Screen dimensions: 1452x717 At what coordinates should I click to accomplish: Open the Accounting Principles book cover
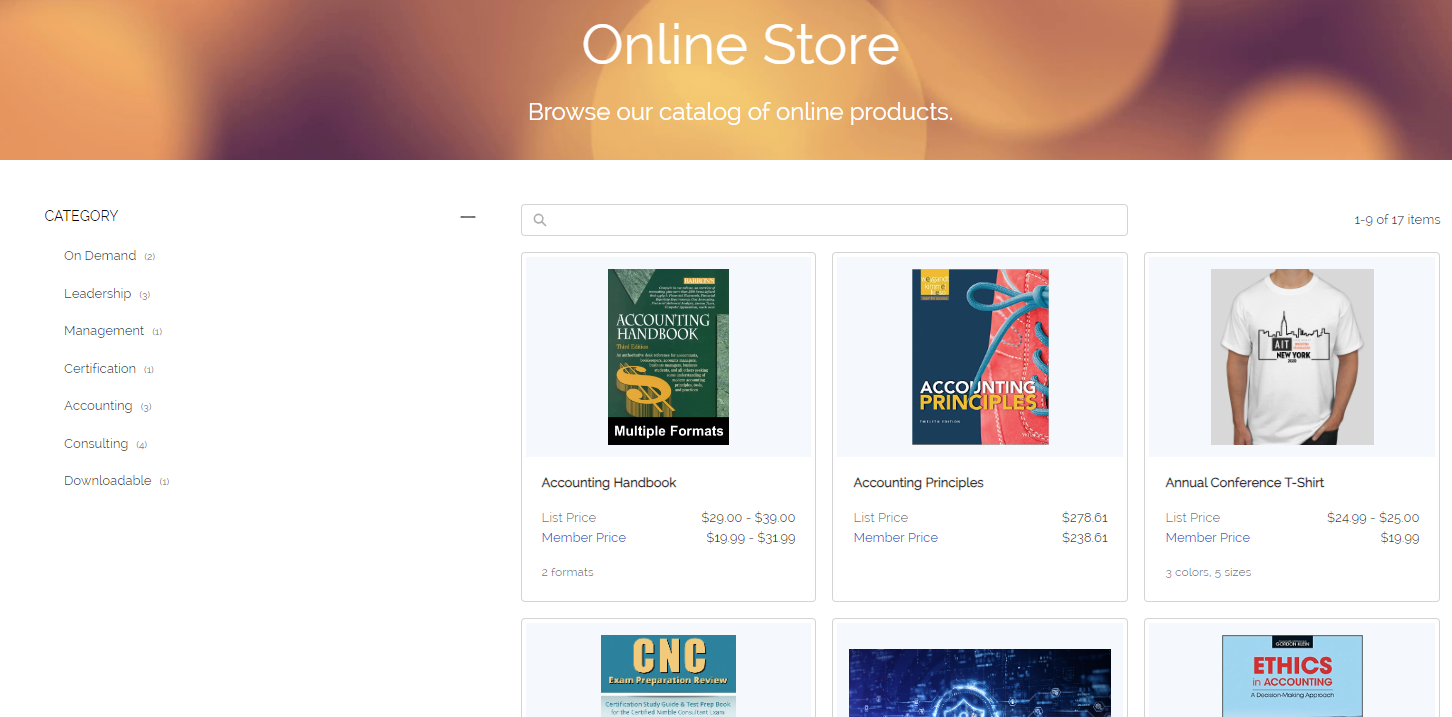click(980, 357)
